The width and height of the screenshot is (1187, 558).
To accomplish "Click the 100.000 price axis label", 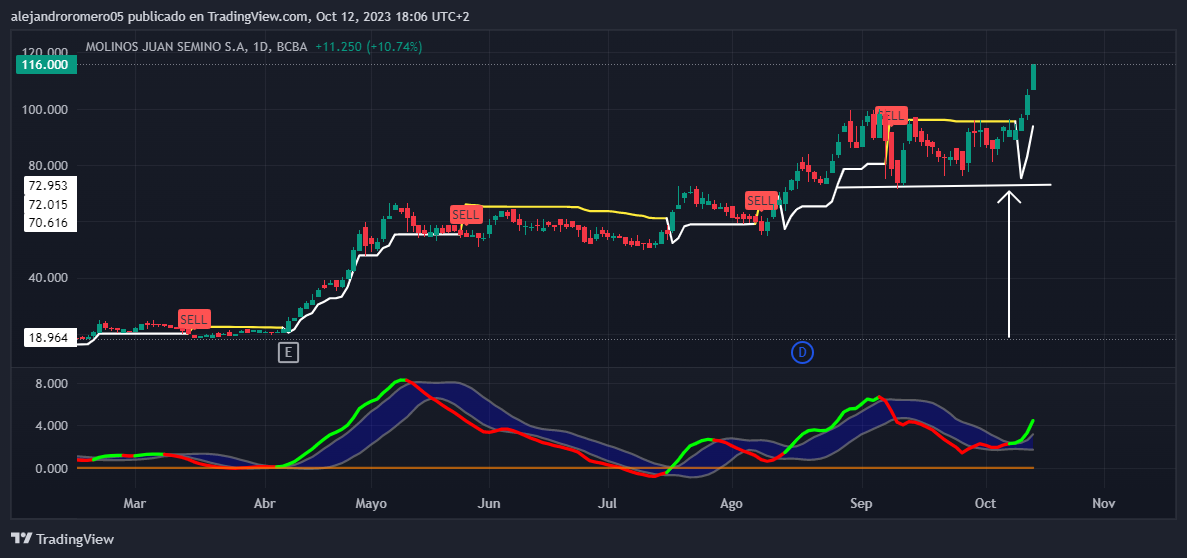I will coord(46,109).
